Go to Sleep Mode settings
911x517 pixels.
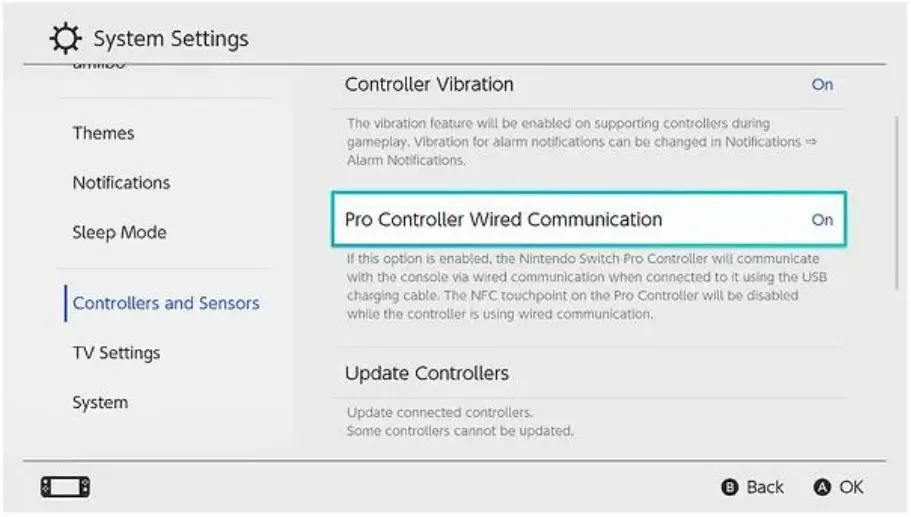click(119, 233)
